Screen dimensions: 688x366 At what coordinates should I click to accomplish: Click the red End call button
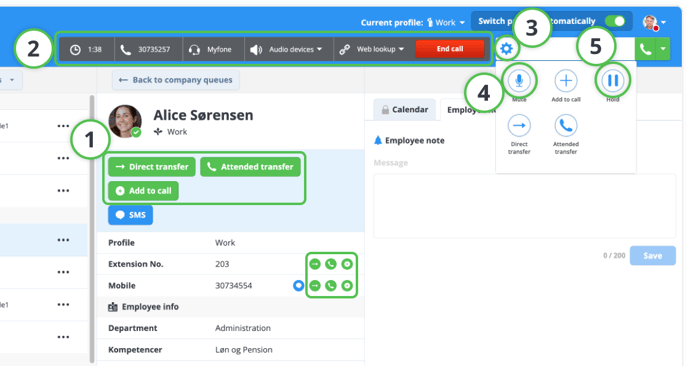[450, 49]
